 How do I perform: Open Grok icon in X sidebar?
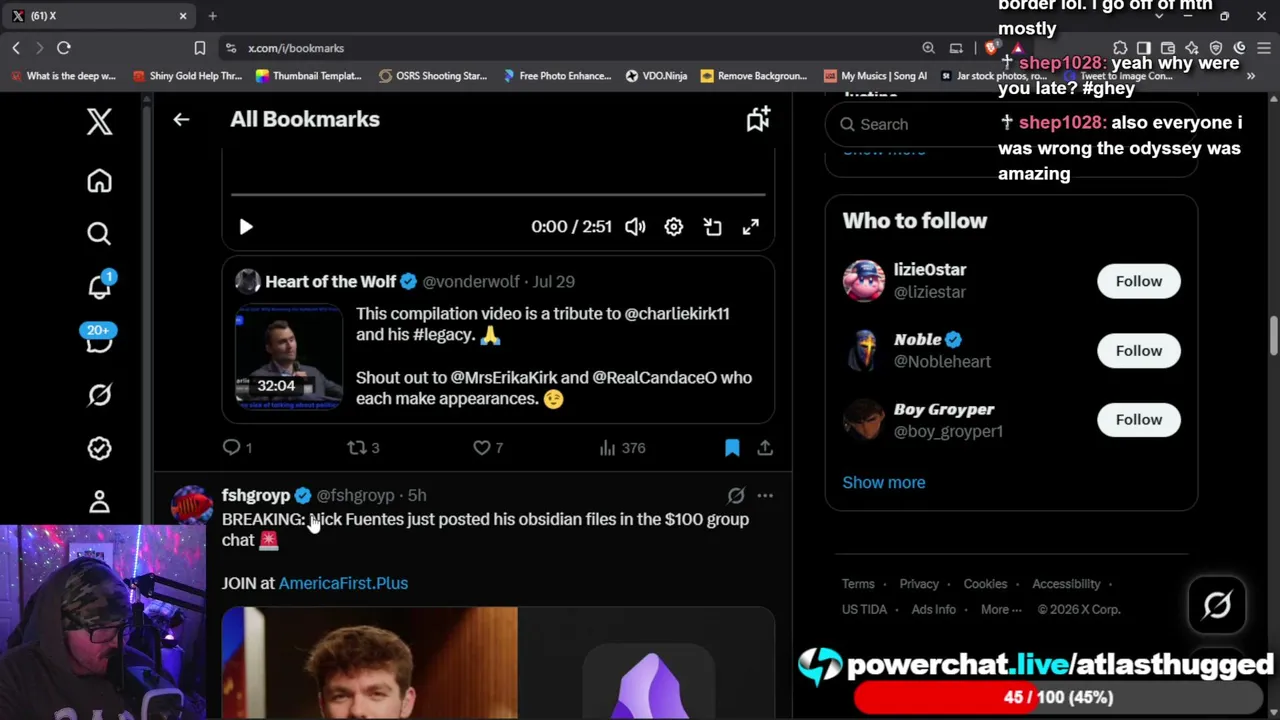point(99,395)
